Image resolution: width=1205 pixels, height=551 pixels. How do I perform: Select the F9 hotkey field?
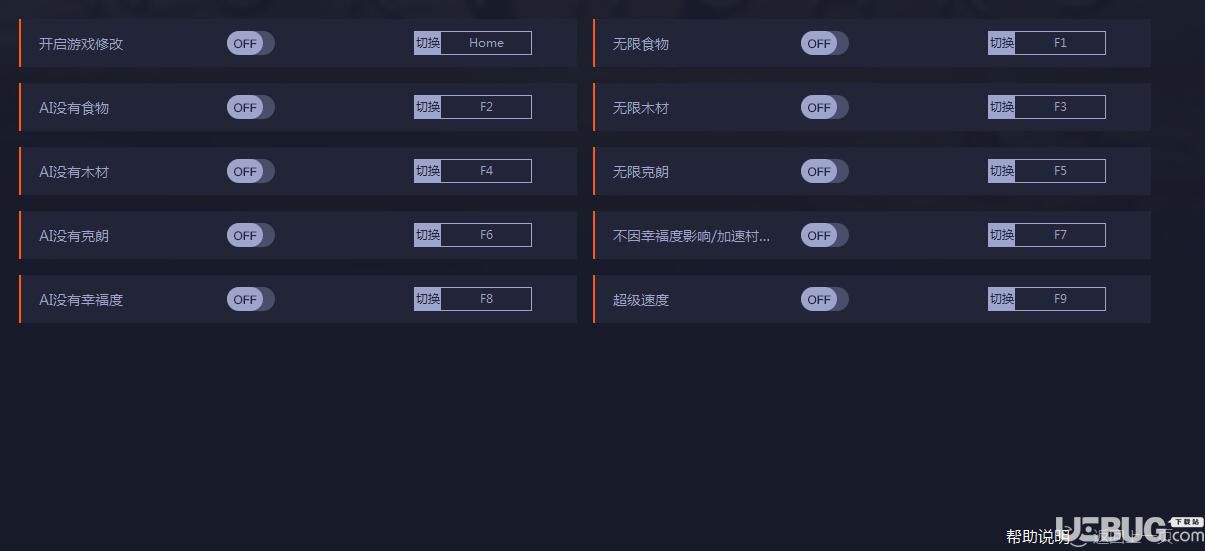pyautogui.click(x=1060, y=299)
